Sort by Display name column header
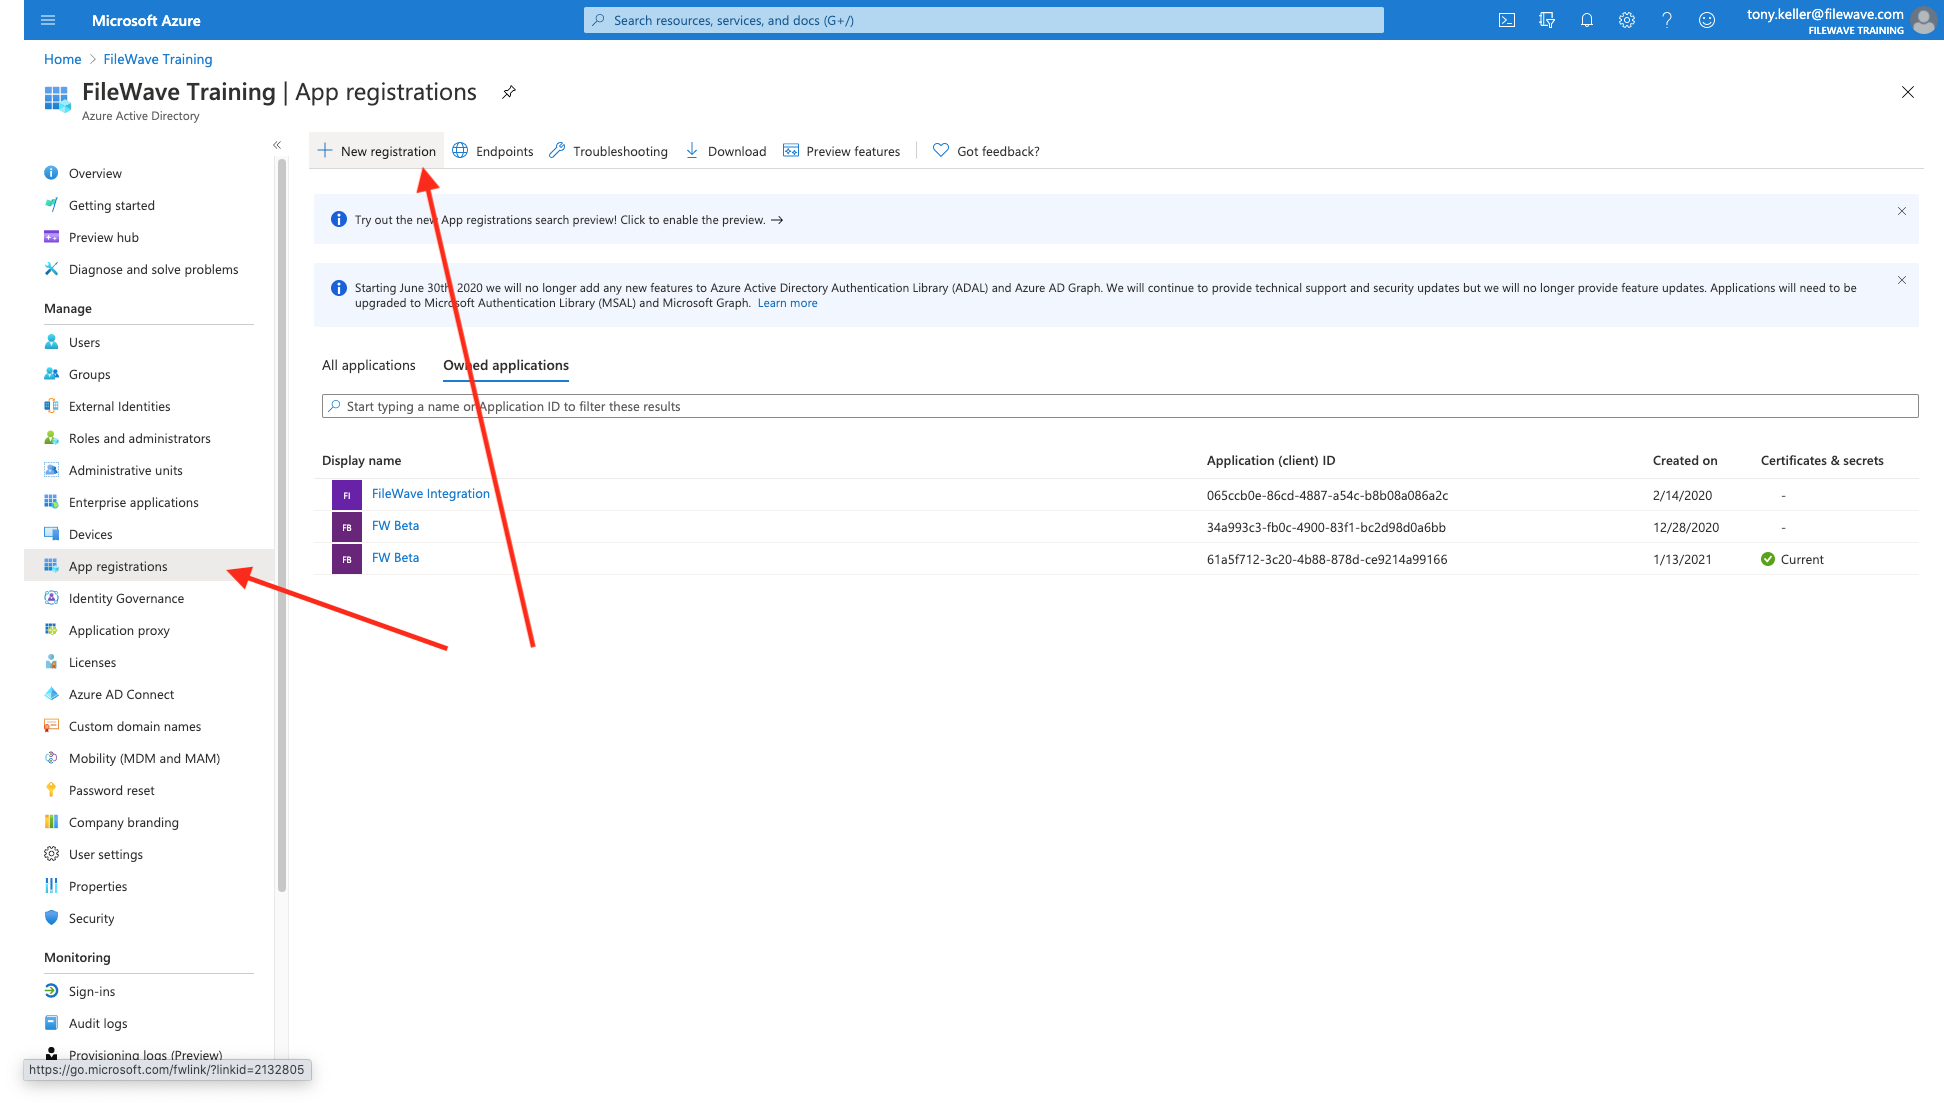Viewport: 1944px width, 1108px height. tap(361, 461)
